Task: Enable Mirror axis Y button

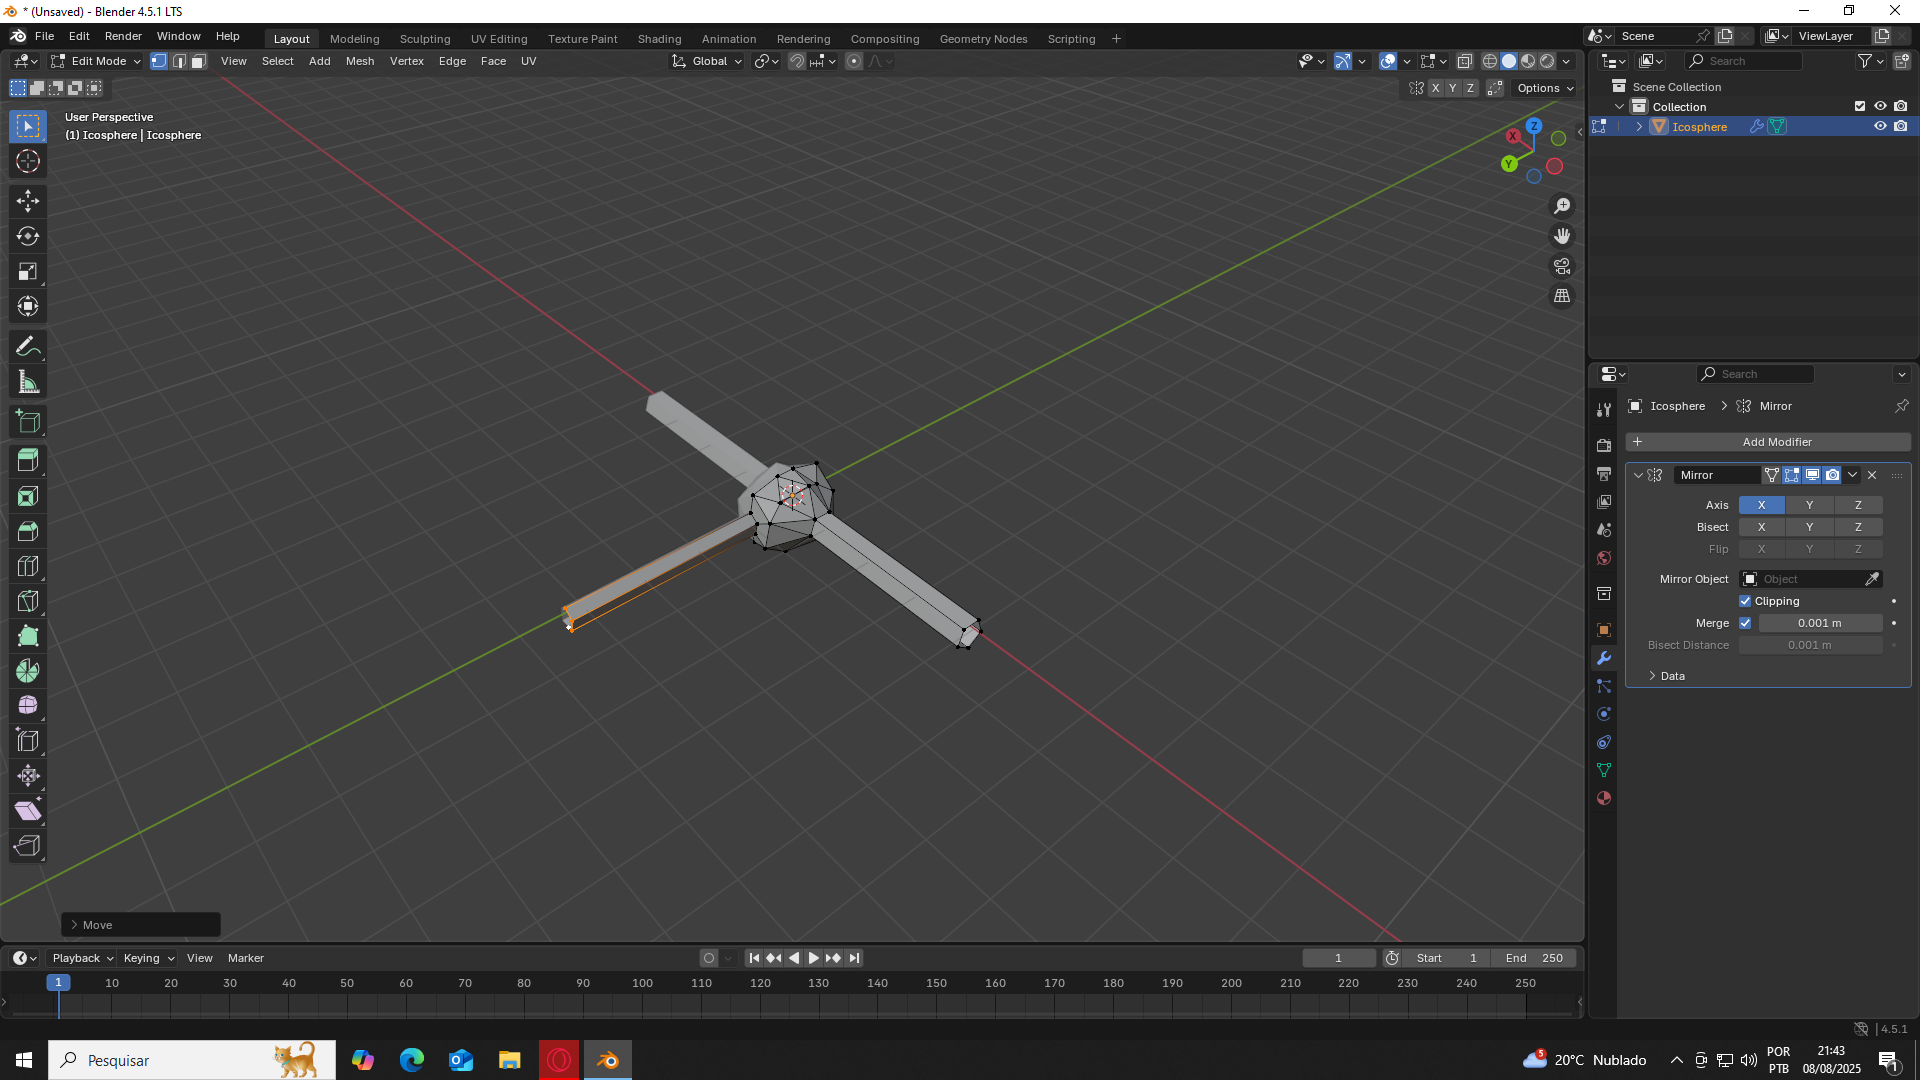Action: (x=1809, y=505)
